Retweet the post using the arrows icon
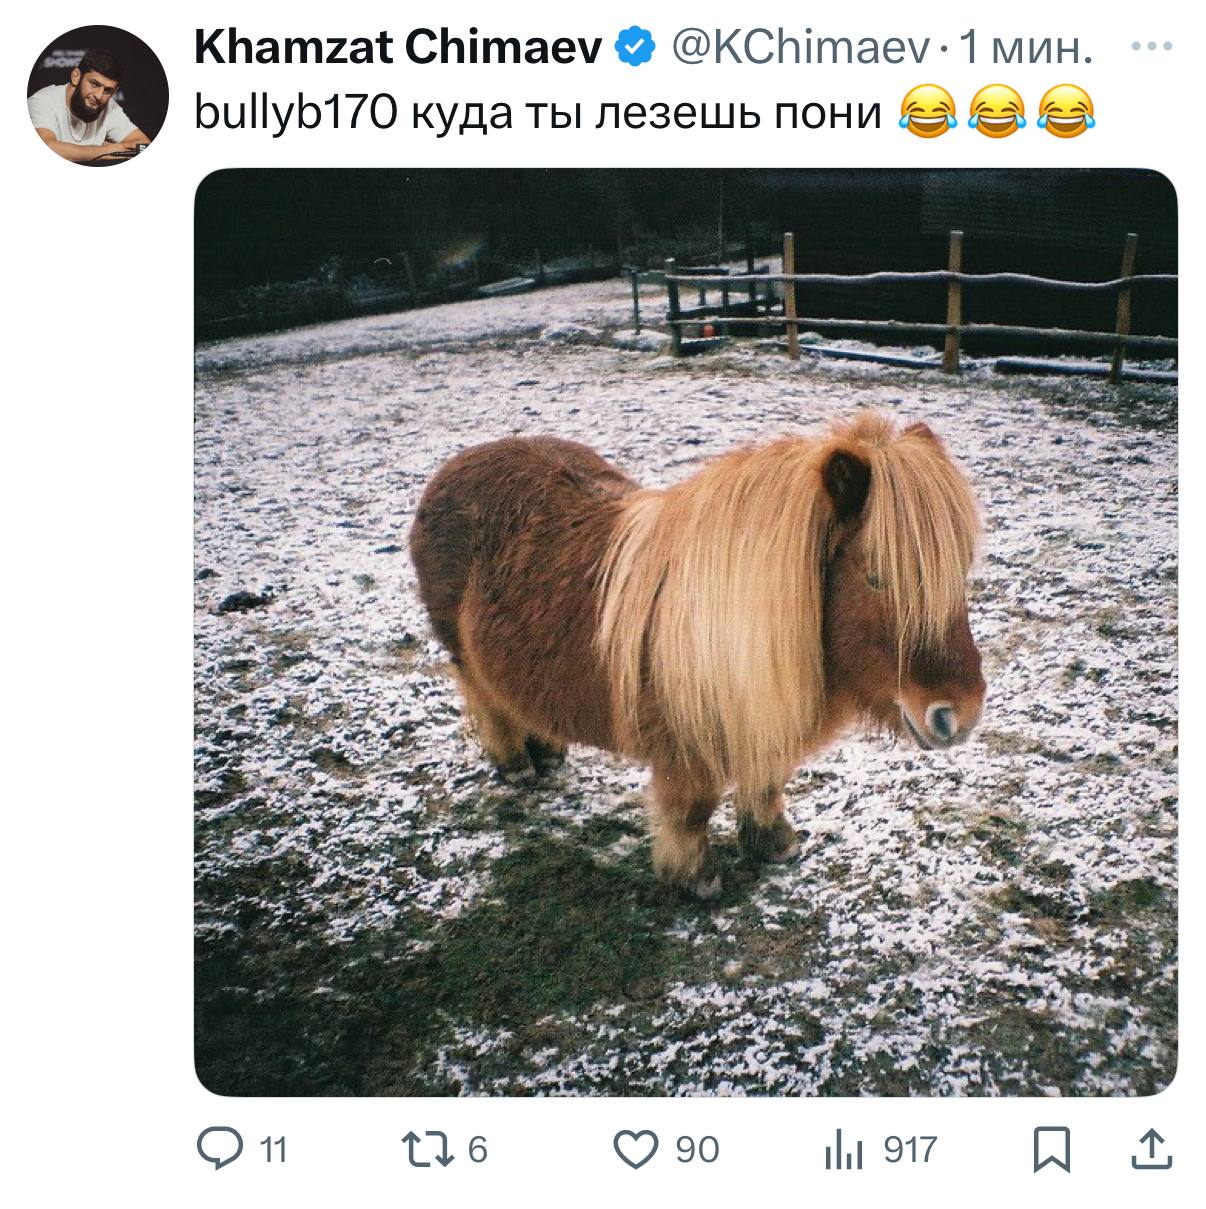This screenshot has width=1206, height=1209. pos(428,1149)
